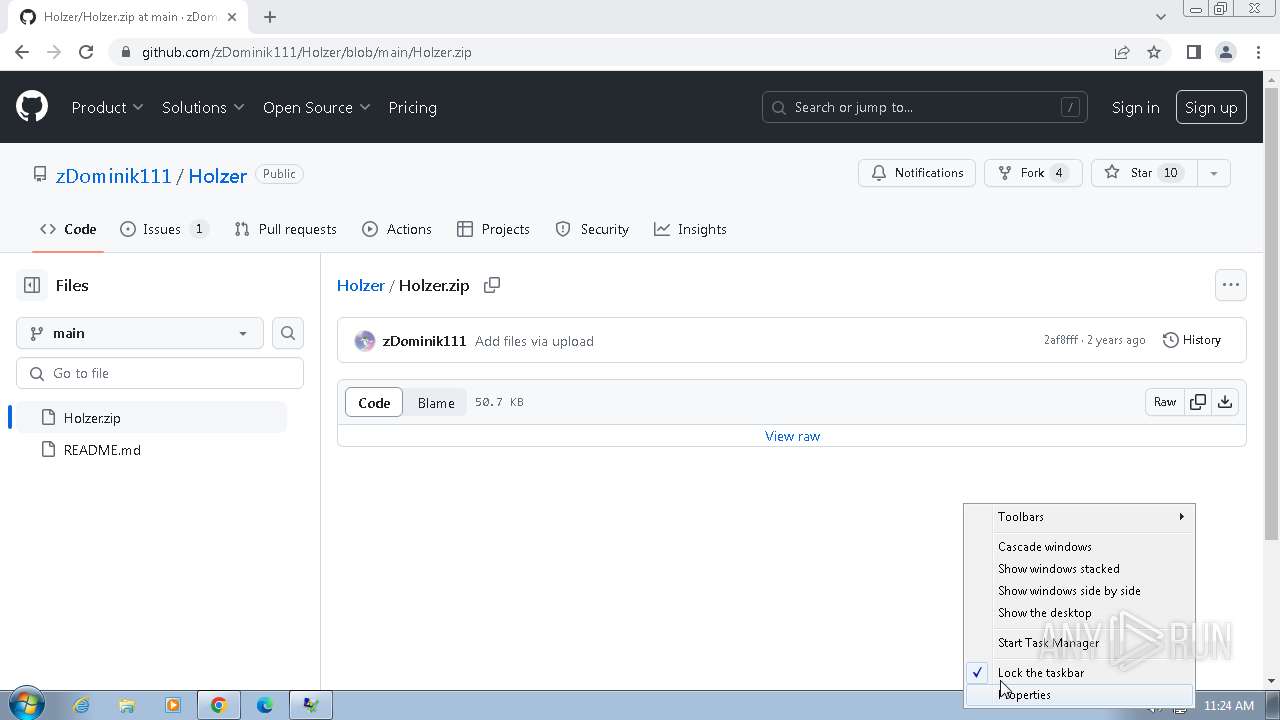Click the file search magnifier icon
The height and width of the screenshot is (720, 1280).
click(x=288, y=333)
